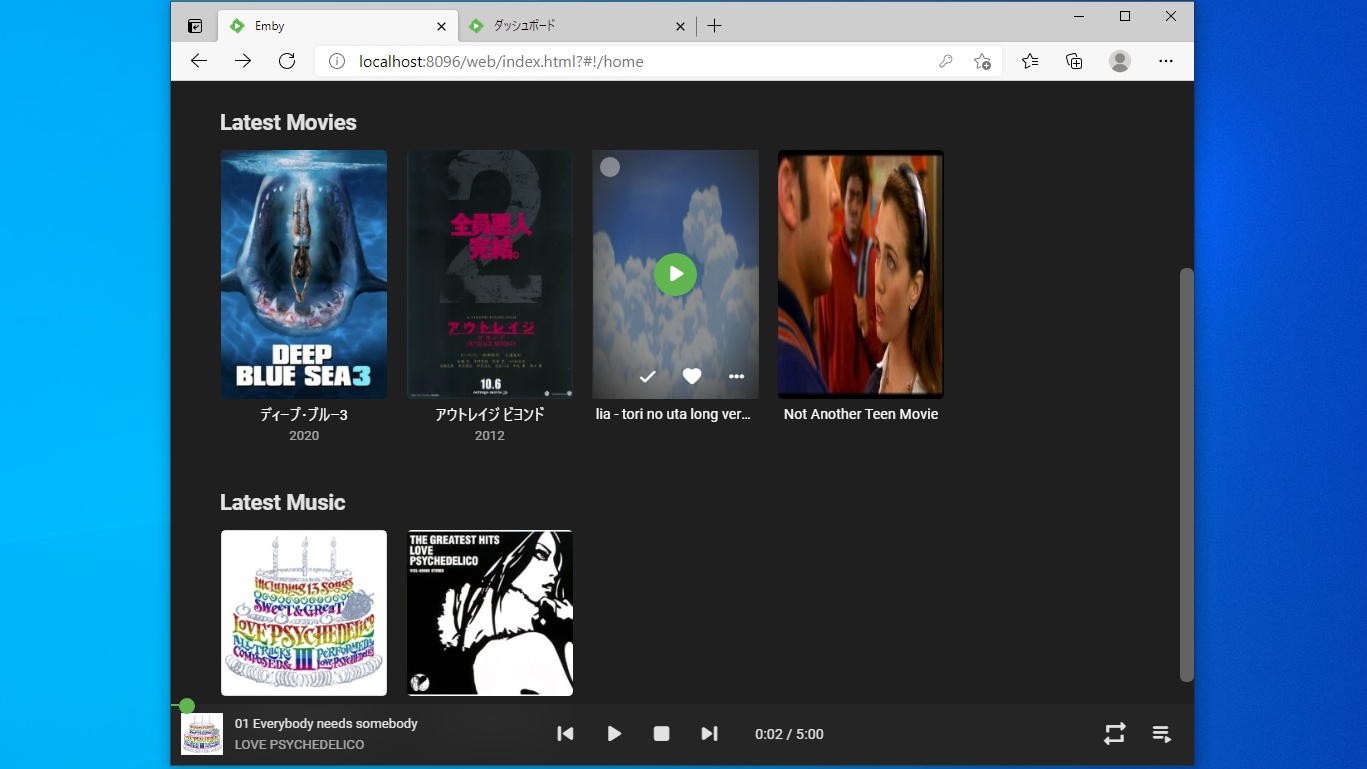The height and width of the screenshot is (769, 1367).
Task: Open the play queue list icon
Action: point(1161,734)
